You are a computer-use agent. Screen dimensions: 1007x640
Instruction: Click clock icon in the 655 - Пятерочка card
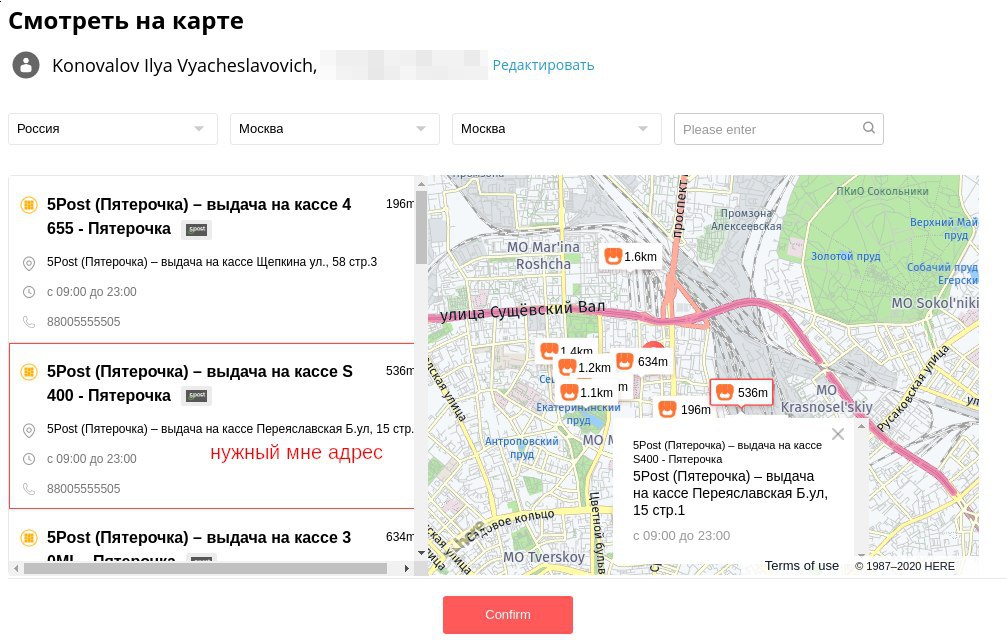[x=29, y=292]
